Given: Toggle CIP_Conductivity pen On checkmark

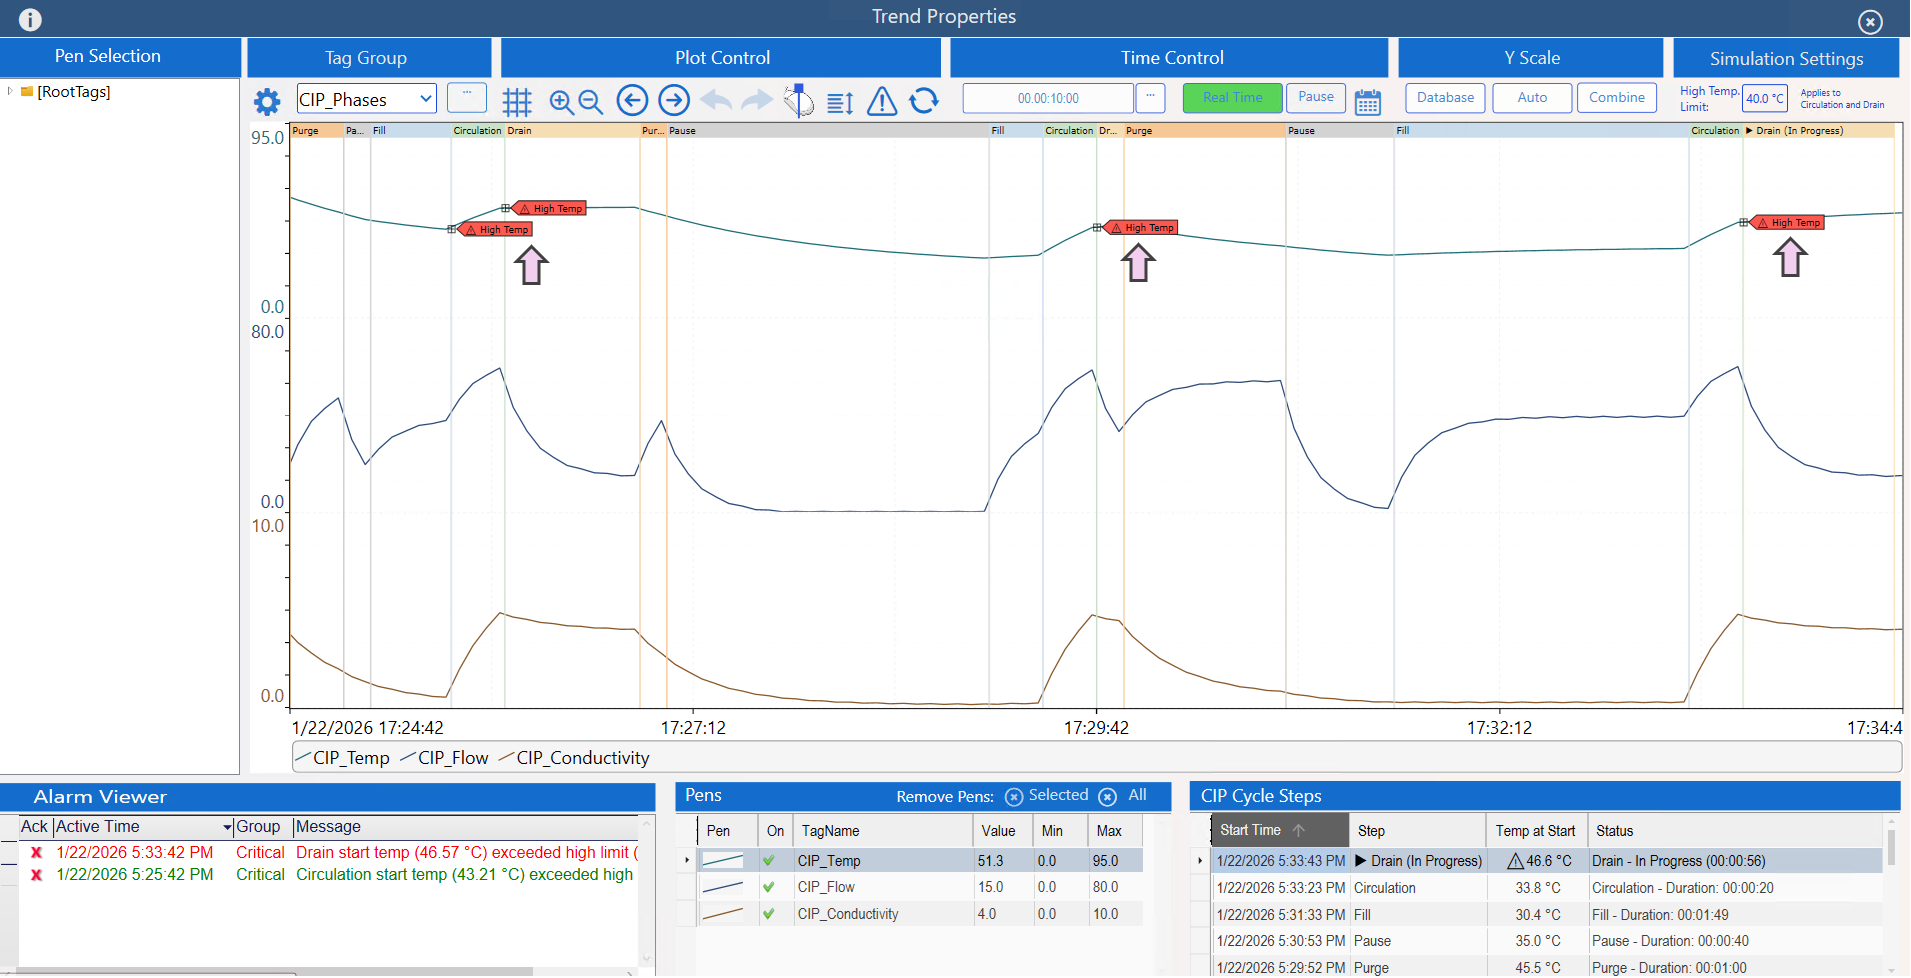Looking at the screenshot, I should pyautogui.click(x=769, y=914).
